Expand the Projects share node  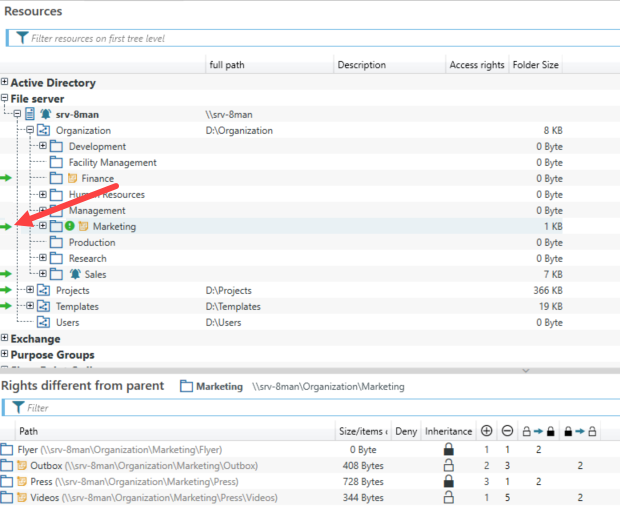[30, 290]
